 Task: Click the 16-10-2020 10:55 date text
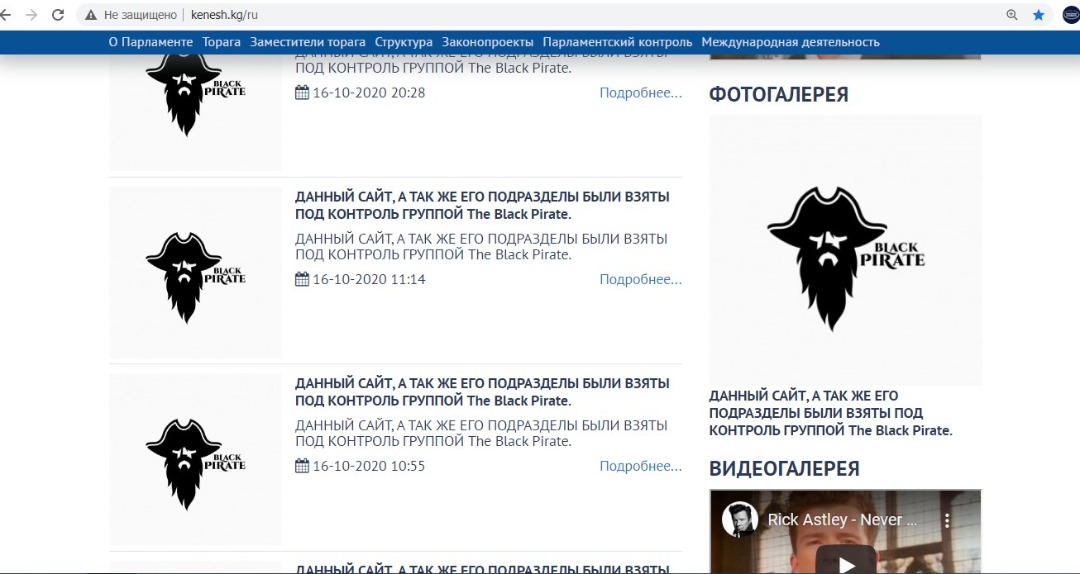[x=369, y=466]
